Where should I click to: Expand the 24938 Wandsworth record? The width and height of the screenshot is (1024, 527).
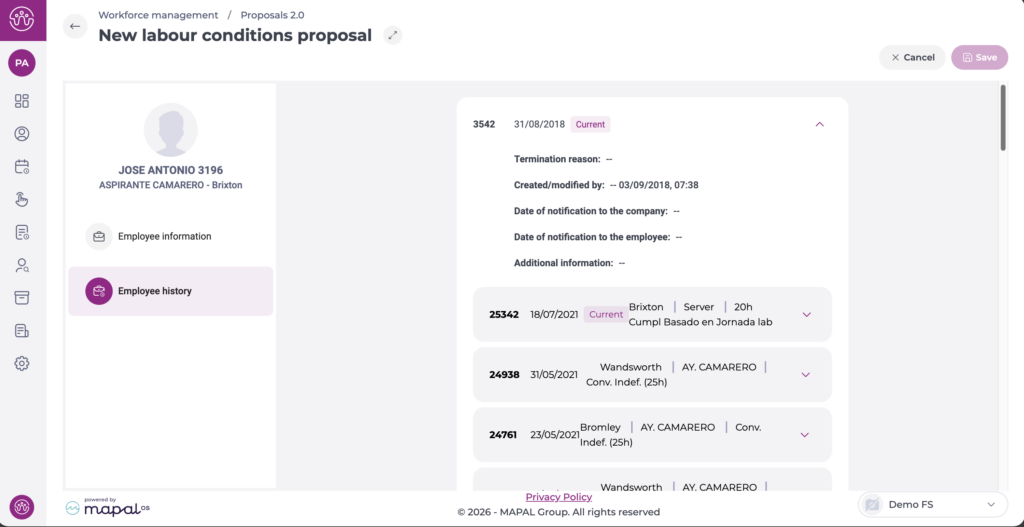806,375
